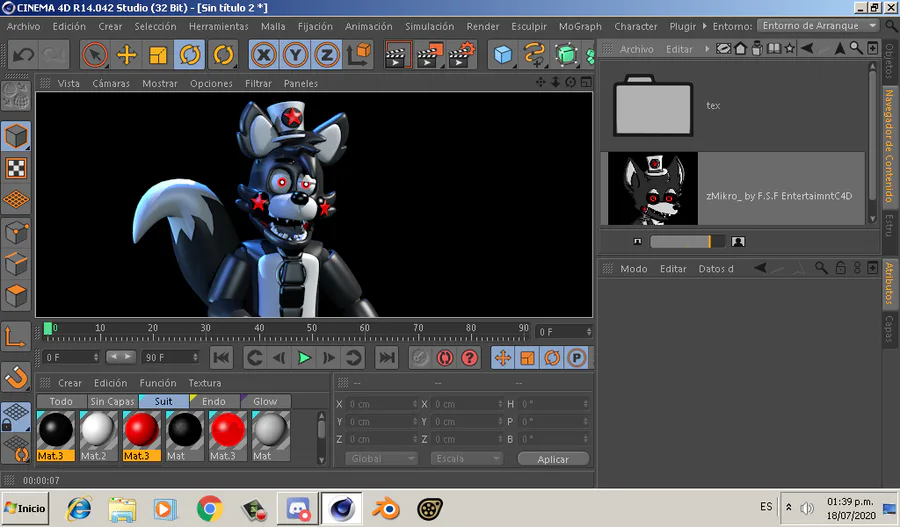This screenshot has width=900, height=527.
Task: Switch to Polygons mode
Action: tap(15, 296)
